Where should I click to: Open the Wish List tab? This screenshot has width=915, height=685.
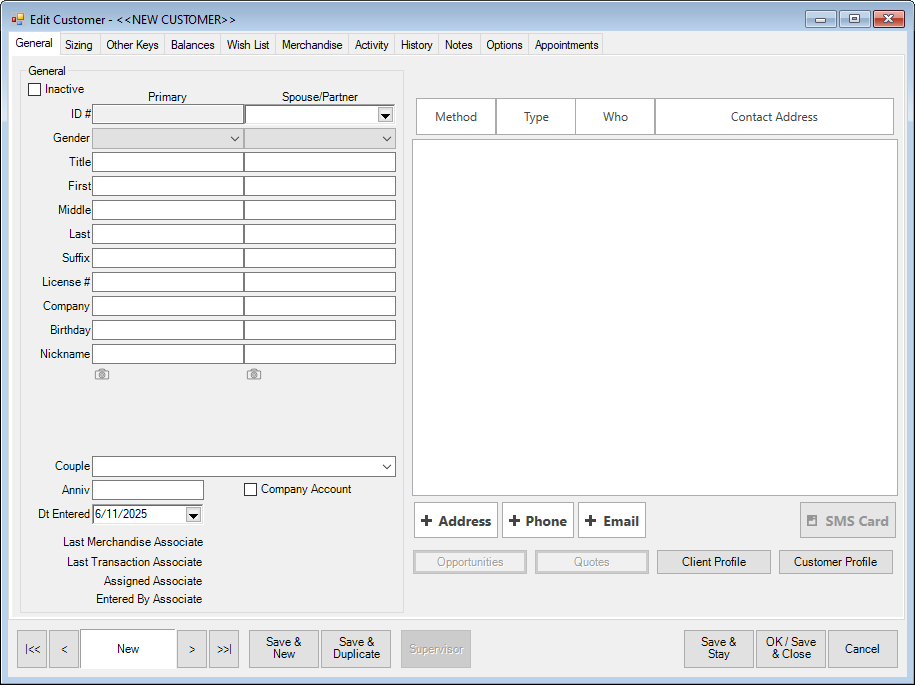coord(248,45)
